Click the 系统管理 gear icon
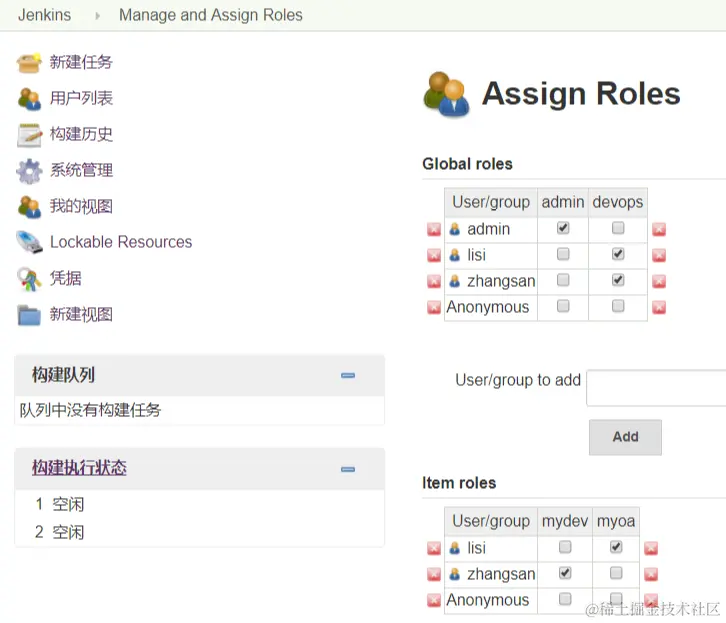Screen dimensions: 726x623 [x=29, y=171]
